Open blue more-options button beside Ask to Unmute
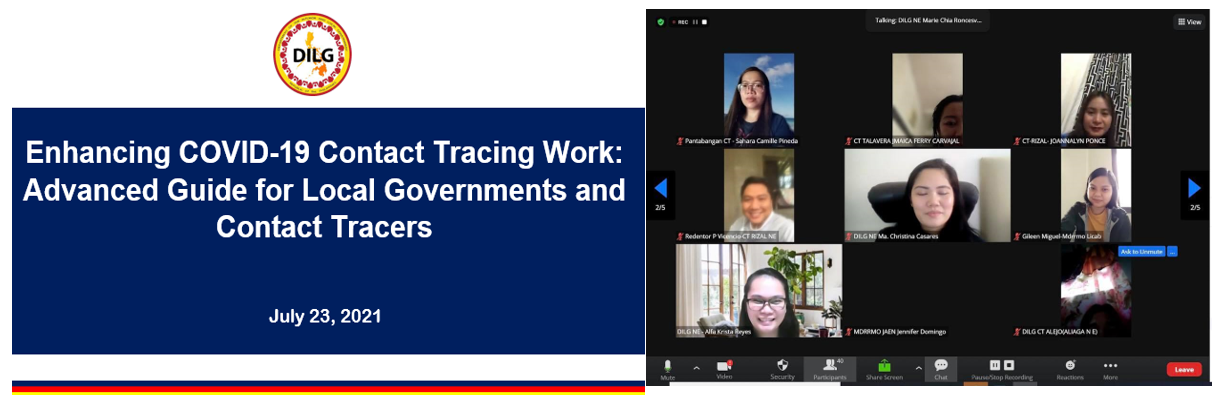This screenshot has height=395, width=1217. pyautogui.click(x=1172, y=251)
